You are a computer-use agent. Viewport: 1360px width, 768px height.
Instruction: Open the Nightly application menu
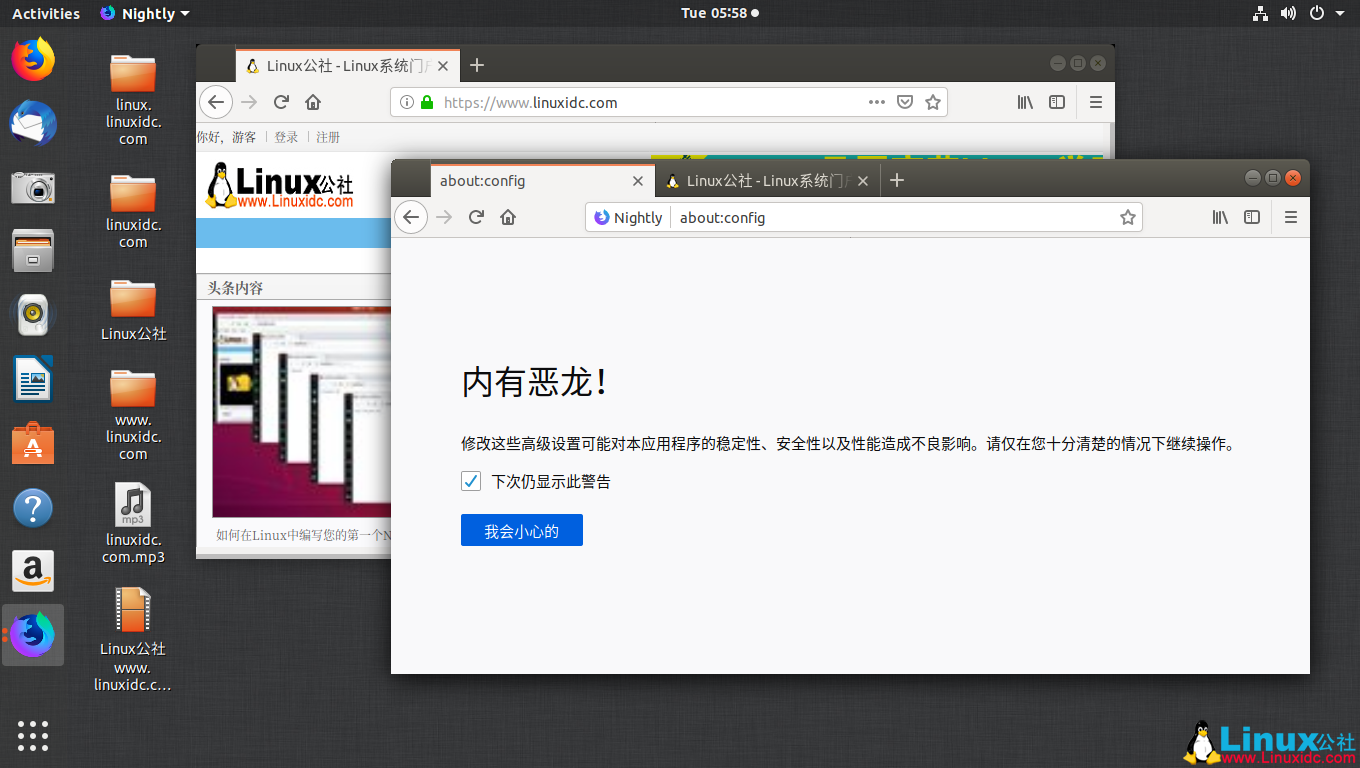point(145,14)
